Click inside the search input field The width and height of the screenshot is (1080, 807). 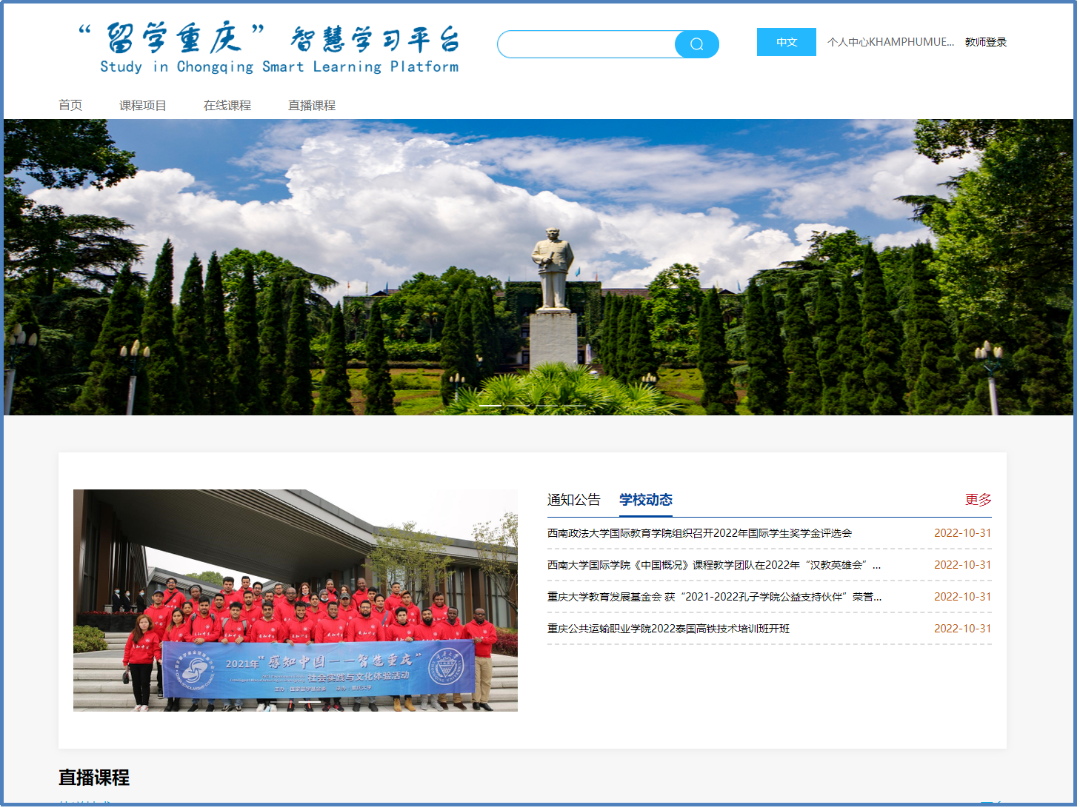point(590,44)
